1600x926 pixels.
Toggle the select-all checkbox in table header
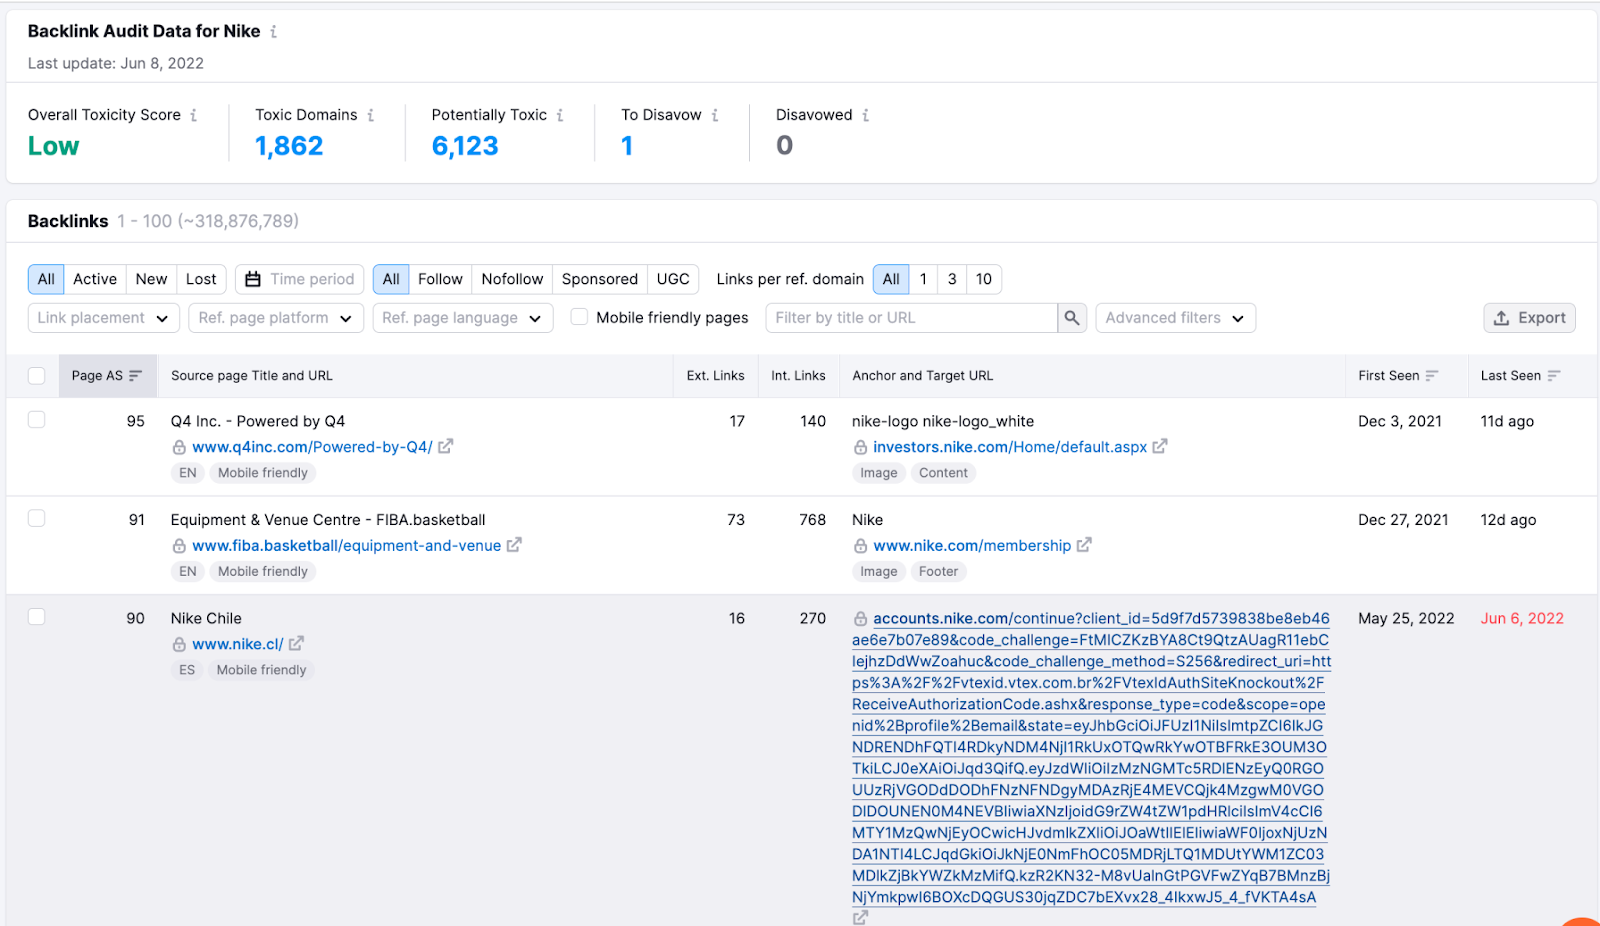coord(37,376)
